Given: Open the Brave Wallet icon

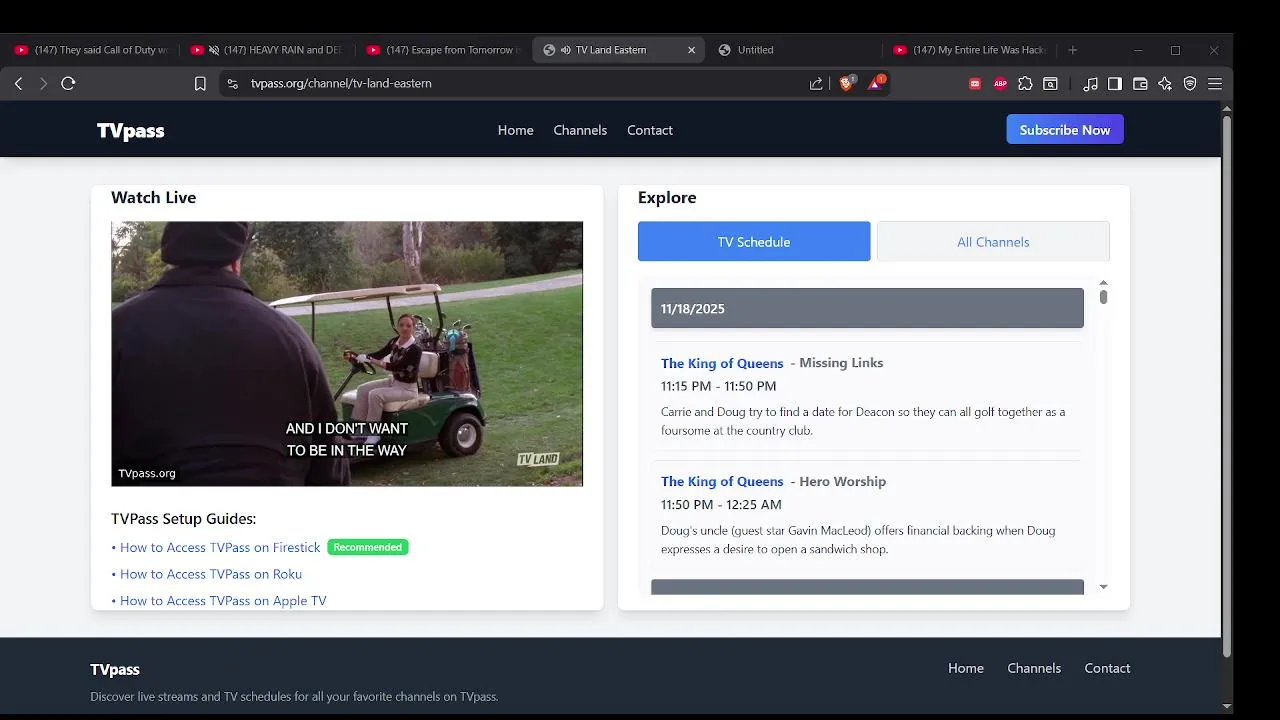Looking at the screenshot, I should tap(1140, 84).
